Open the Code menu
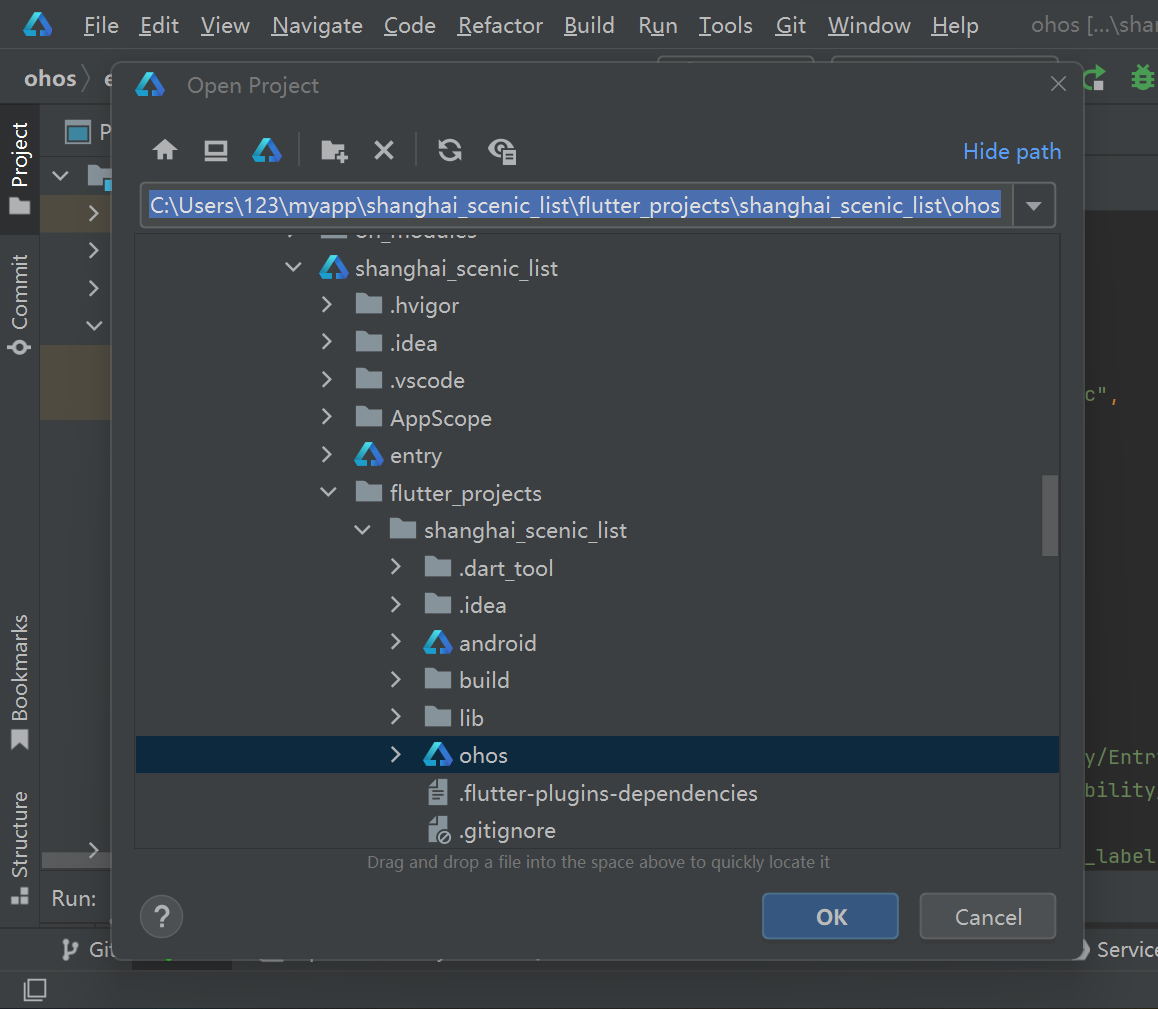The height and width of the screenshot is (1009, 1158). point(409,26)
